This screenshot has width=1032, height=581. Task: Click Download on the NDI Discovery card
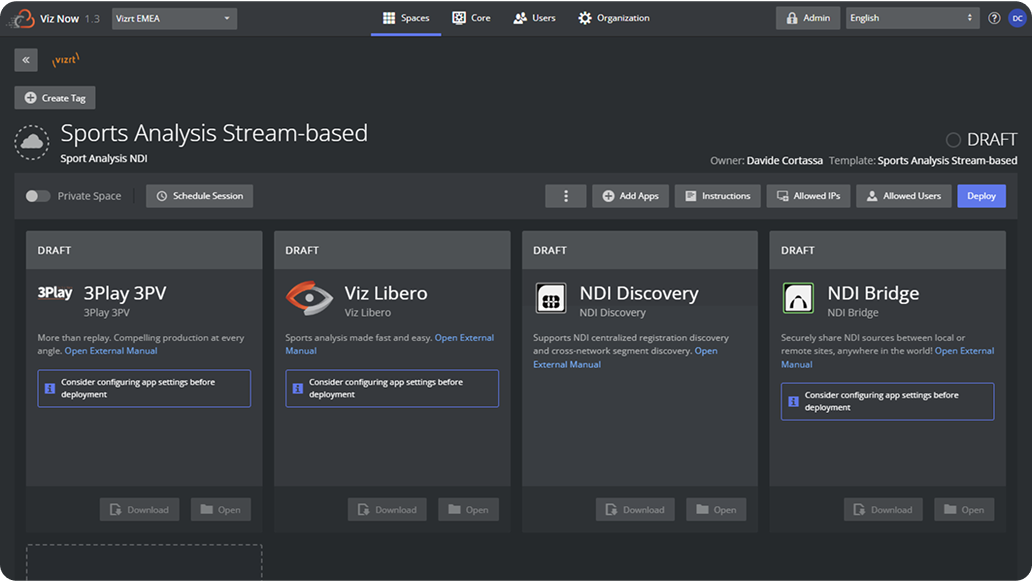(x=635, y=509)
